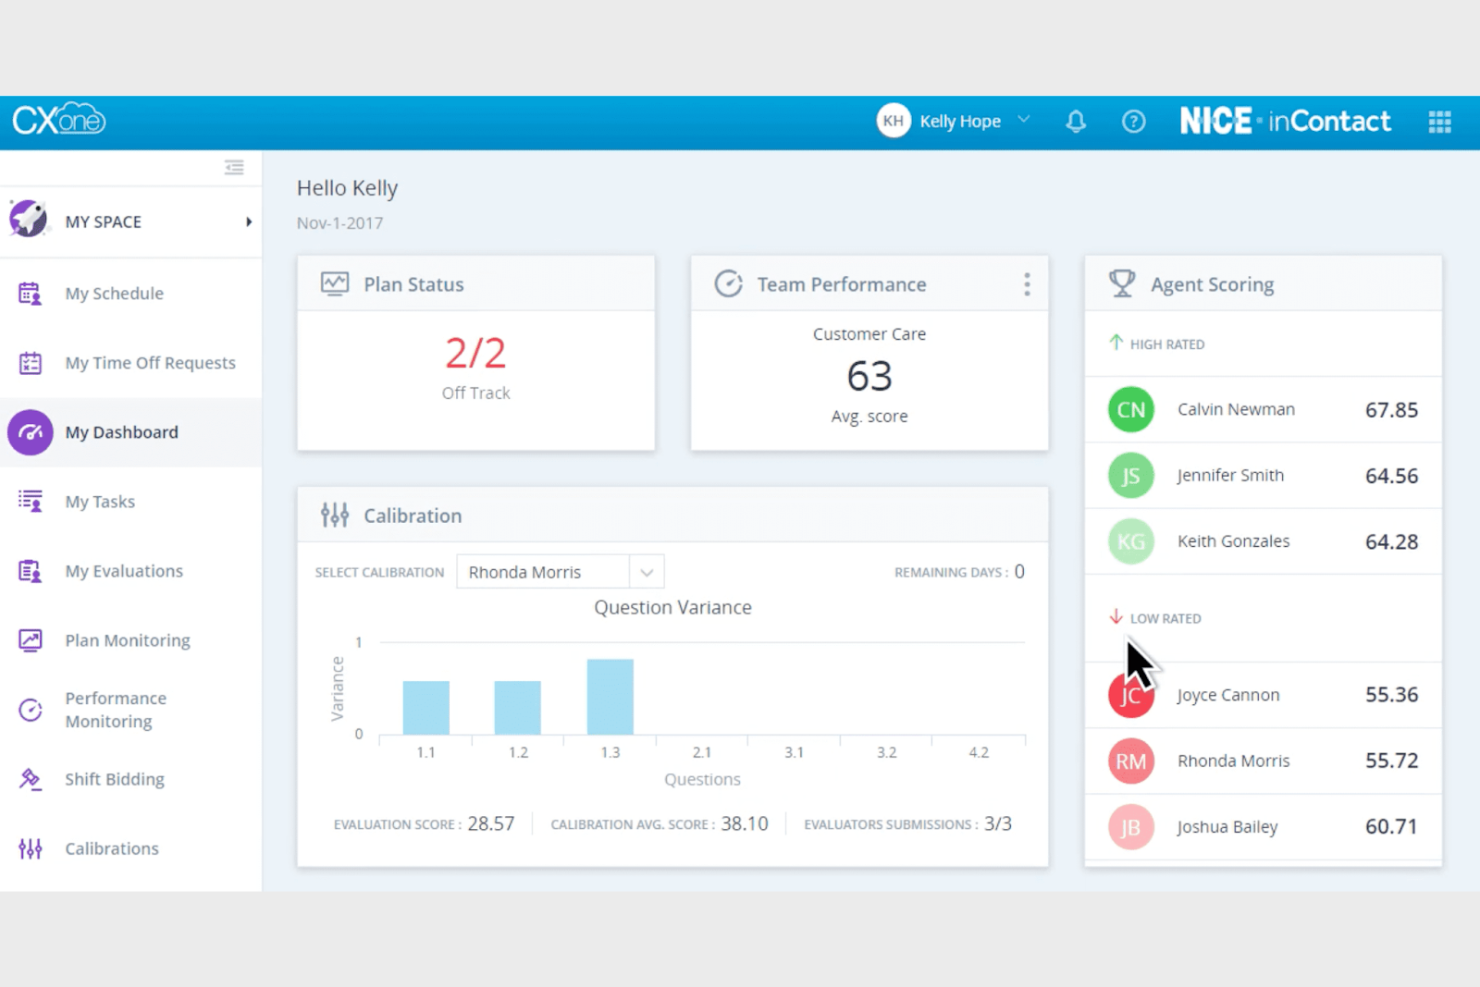This screenshot has width=1480, height=987.
Task: Open Plan Monitoring
Action: tap(127, 639)
